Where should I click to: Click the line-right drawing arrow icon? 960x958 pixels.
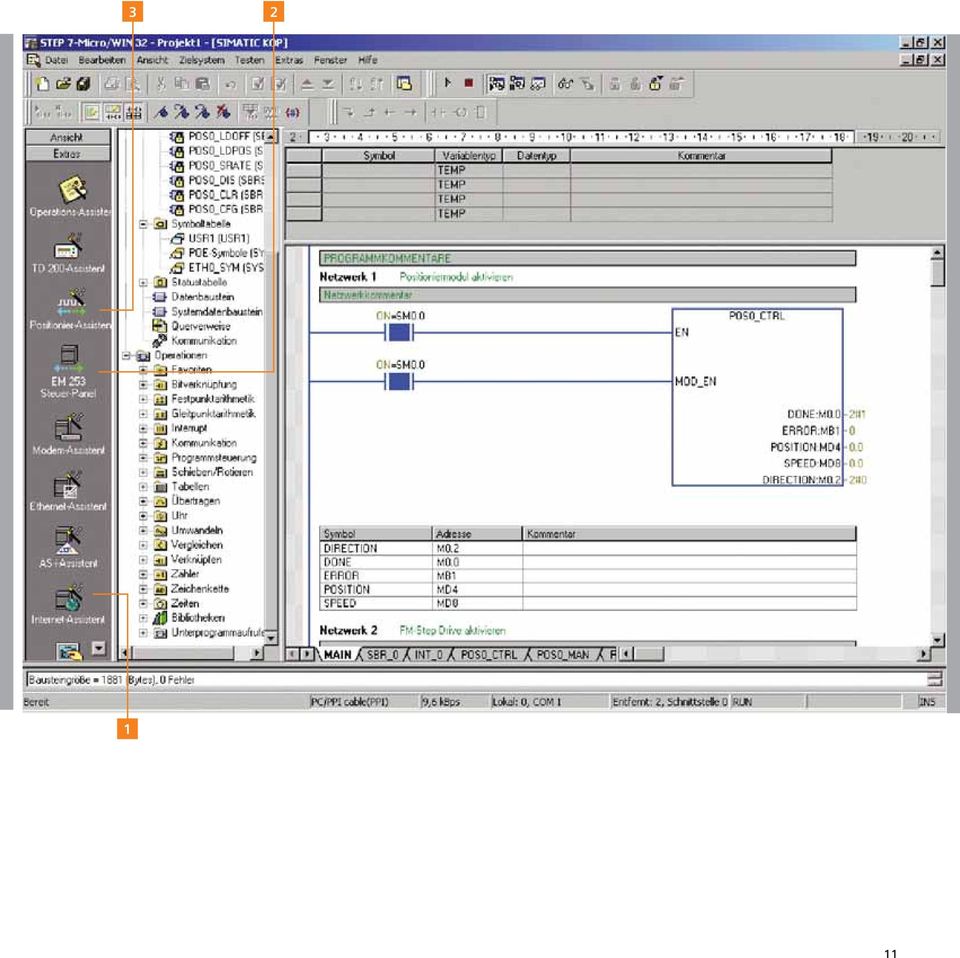(410, 112)
